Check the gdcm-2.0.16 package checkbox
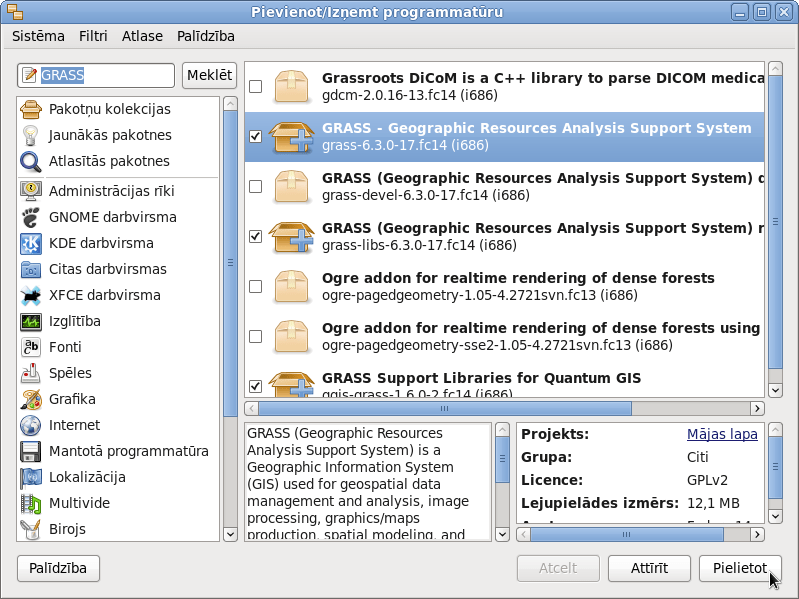 tap(255, 87)
